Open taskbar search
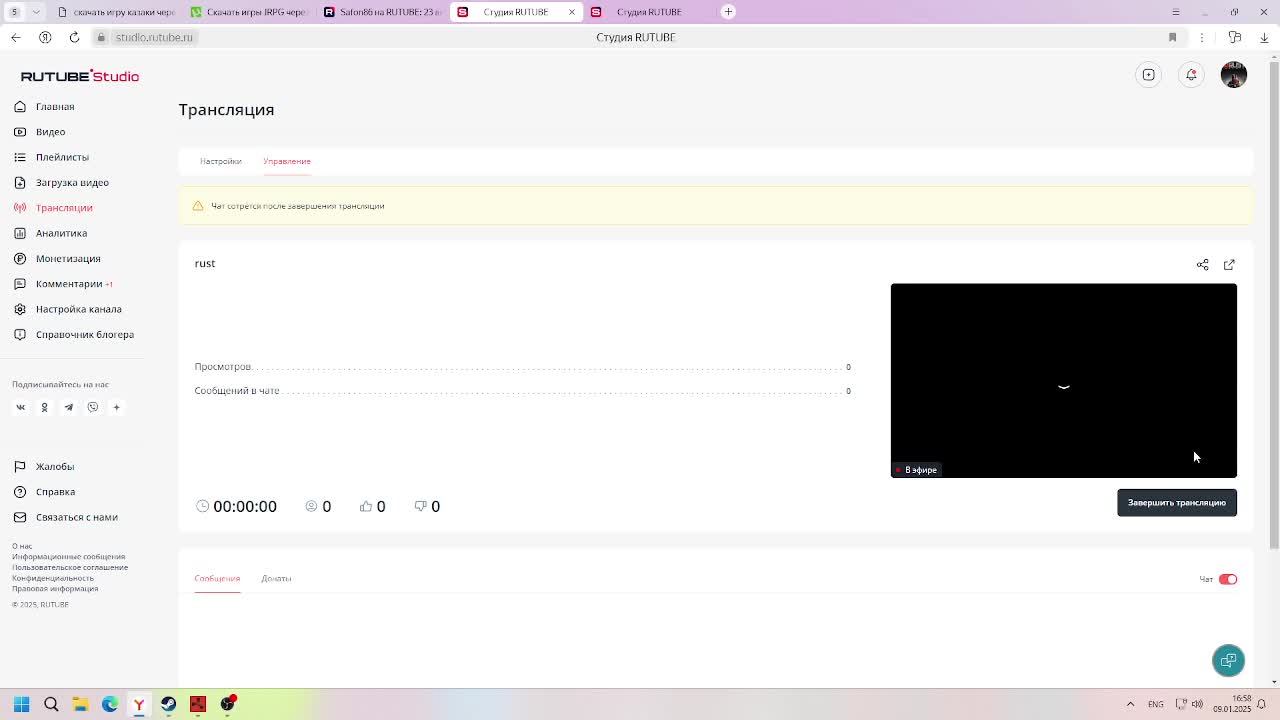Screen dimensions: 1280x720 [51, 704]
